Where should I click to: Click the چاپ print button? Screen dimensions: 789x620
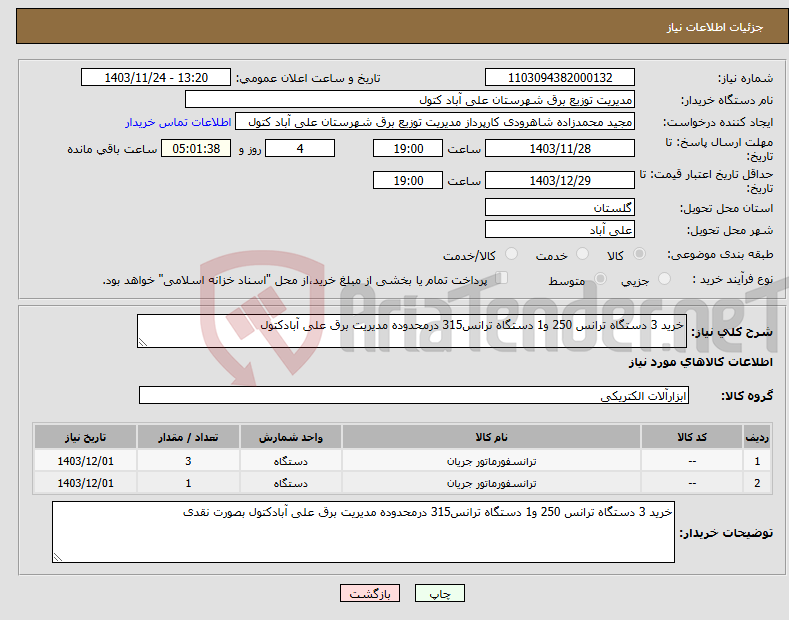tap(440, 593)
